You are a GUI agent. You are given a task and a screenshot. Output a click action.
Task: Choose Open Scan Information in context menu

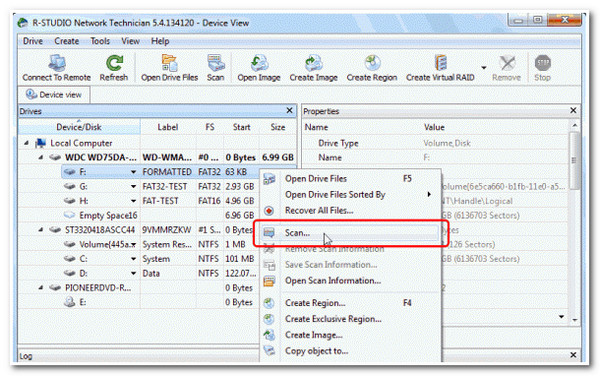(350, 280)
